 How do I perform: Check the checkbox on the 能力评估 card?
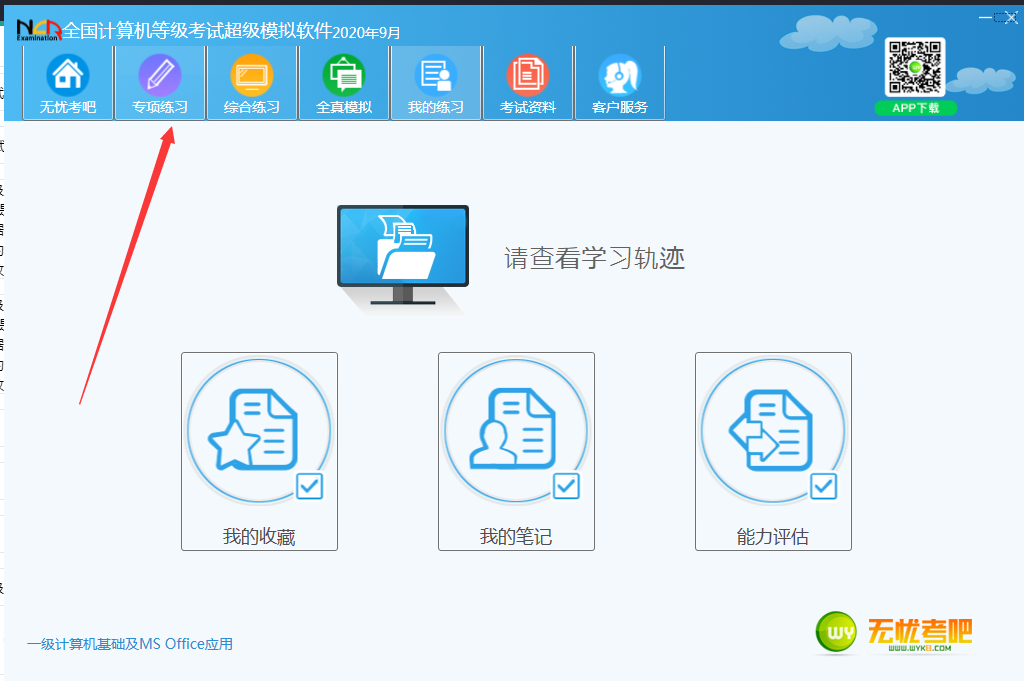click(x=823, y=487)
